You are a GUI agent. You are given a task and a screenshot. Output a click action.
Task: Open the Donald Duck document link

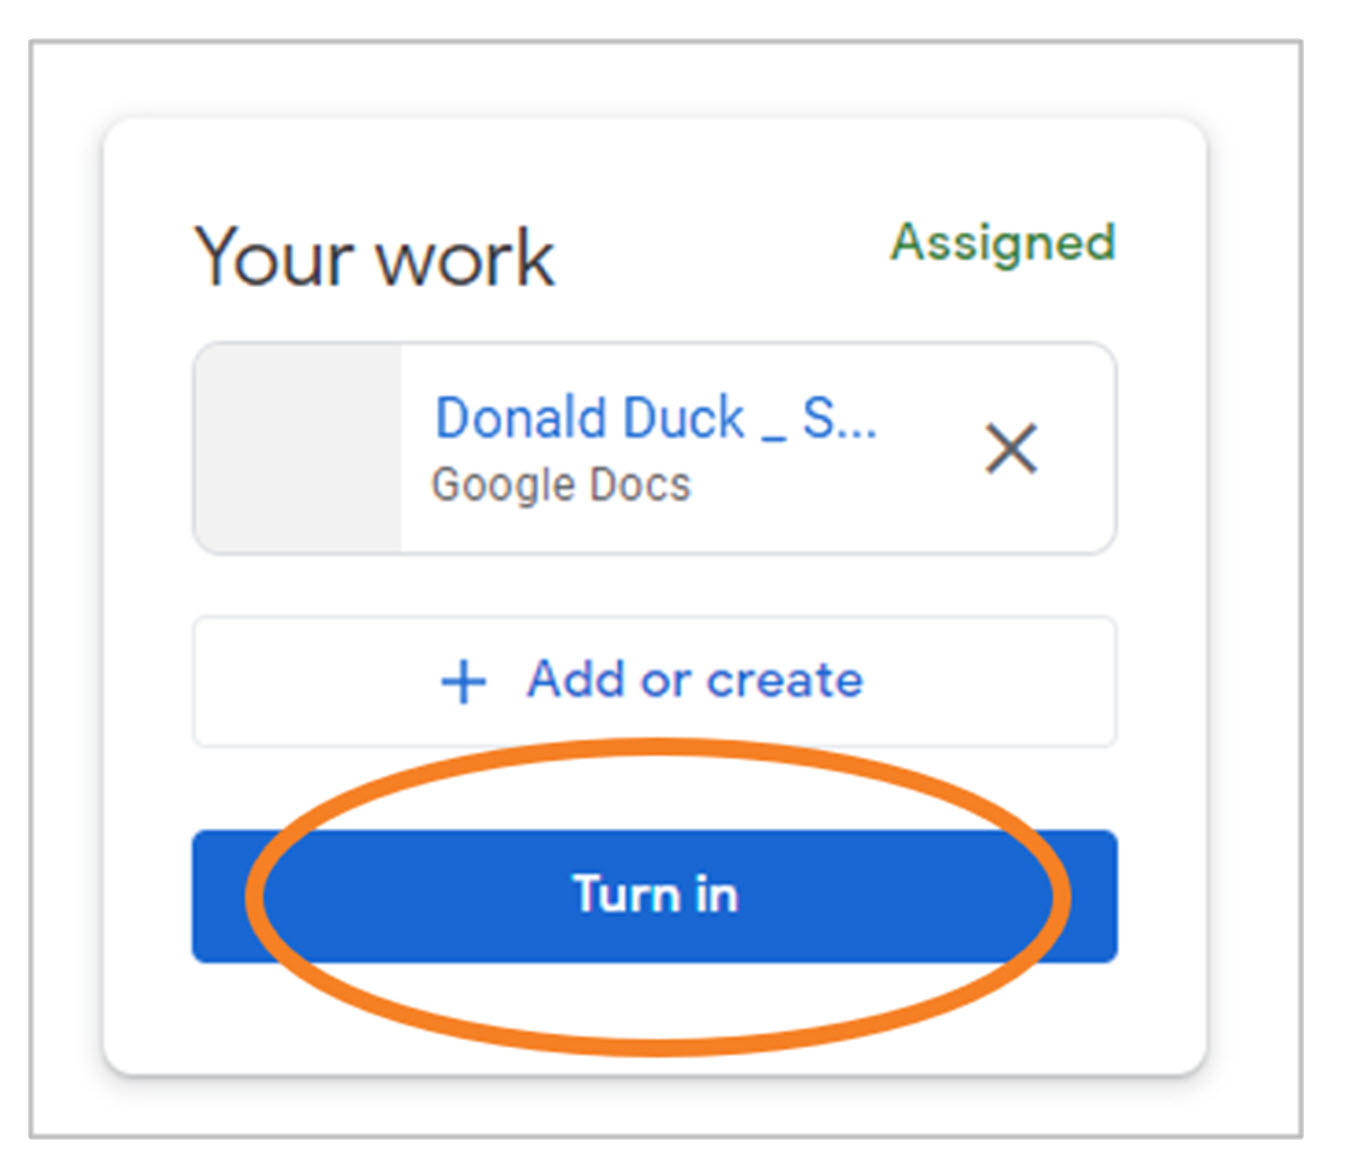pos(656,418)
